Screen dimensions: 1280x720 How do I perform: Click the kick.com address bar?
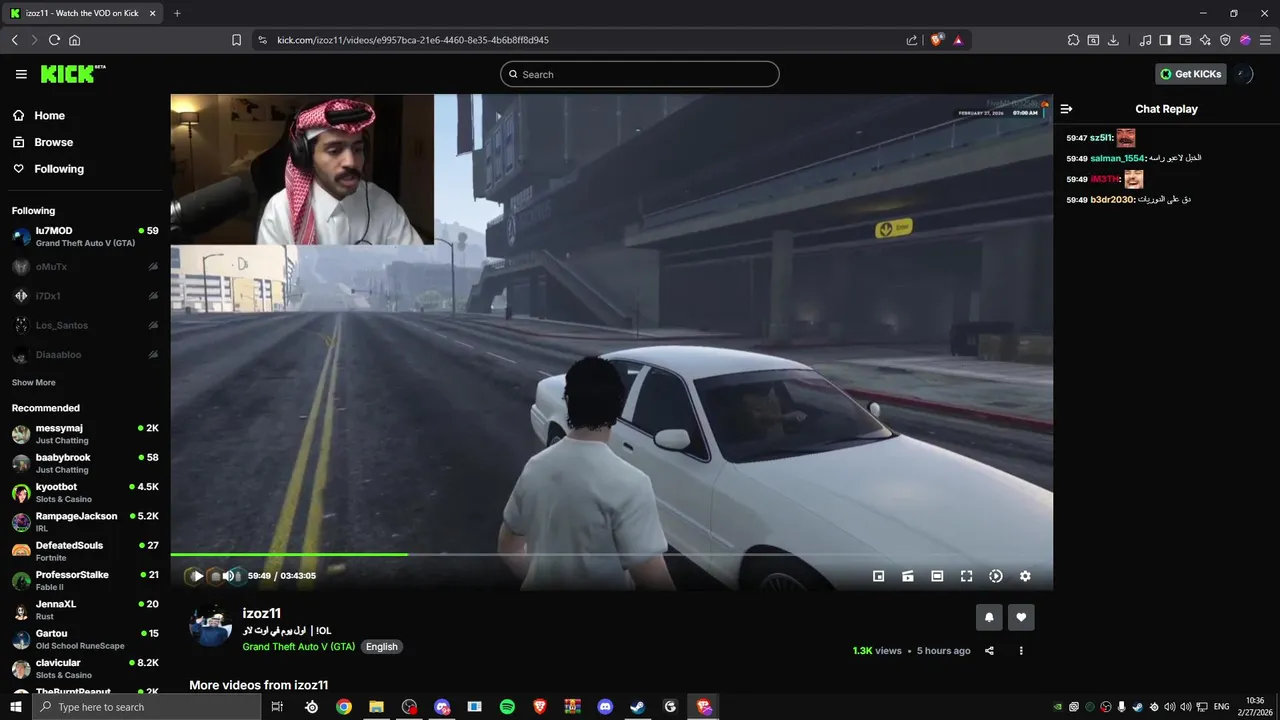coord(580,40)
